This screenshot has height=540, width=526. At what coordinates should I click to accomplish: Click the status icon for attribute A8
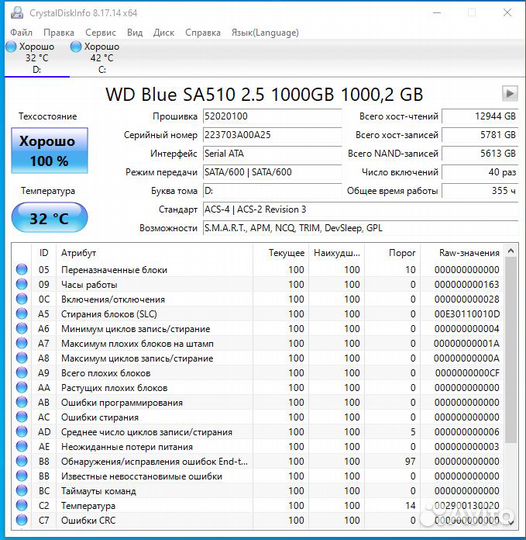click(22, 358)
